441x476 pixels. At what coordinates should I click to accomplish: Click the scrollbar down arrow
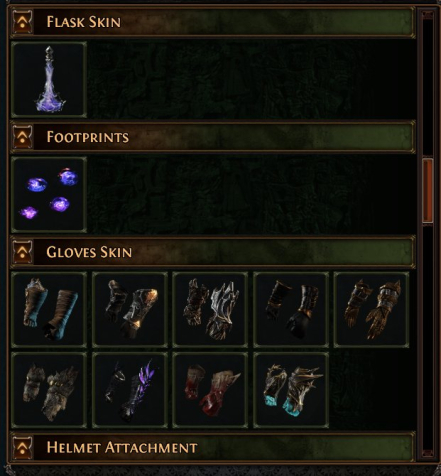pos(428,453)
